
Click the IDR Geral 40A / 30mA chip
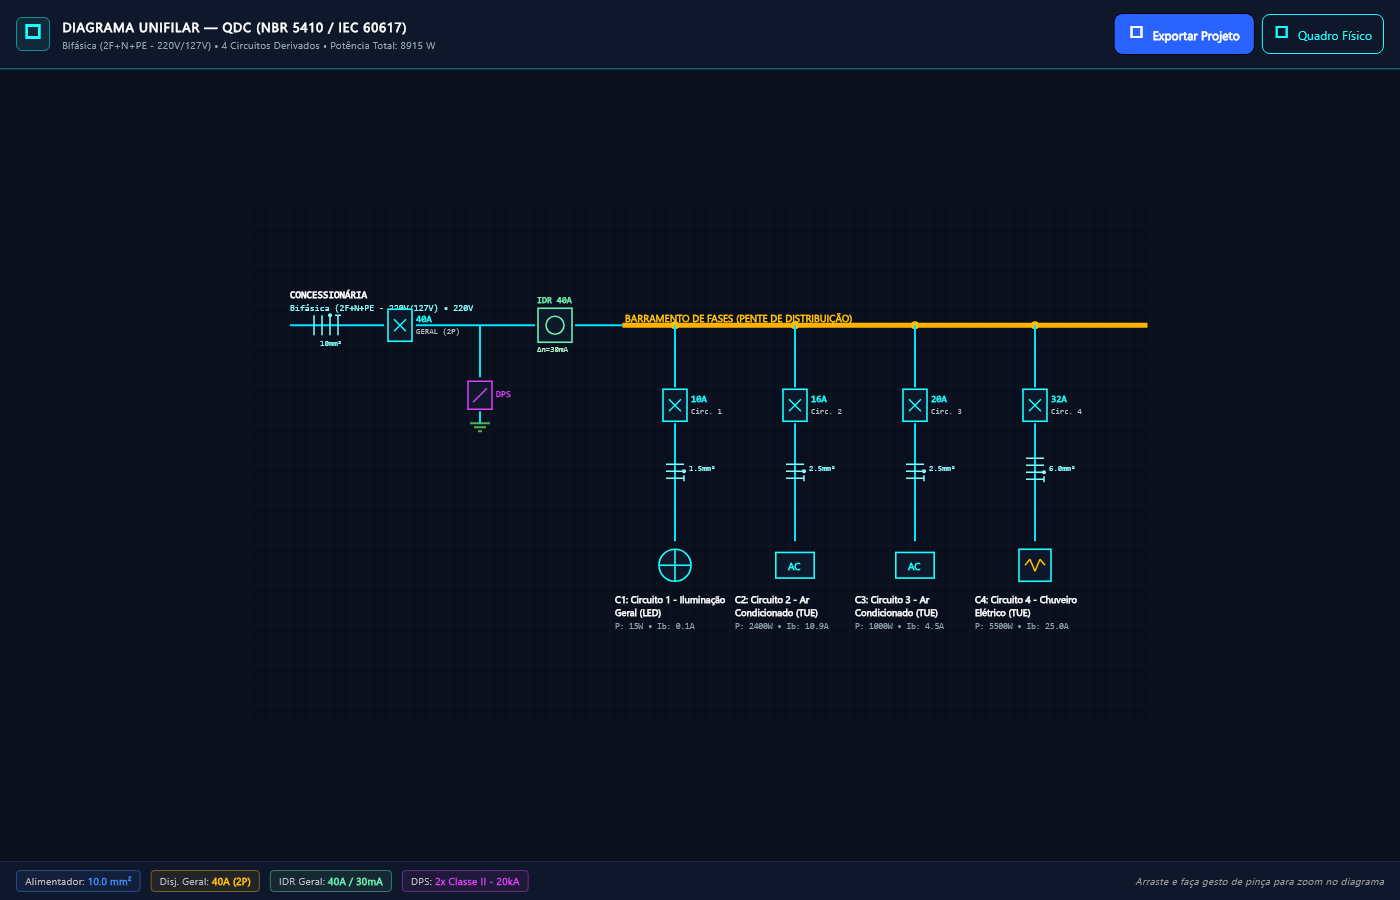pos(330,881)
